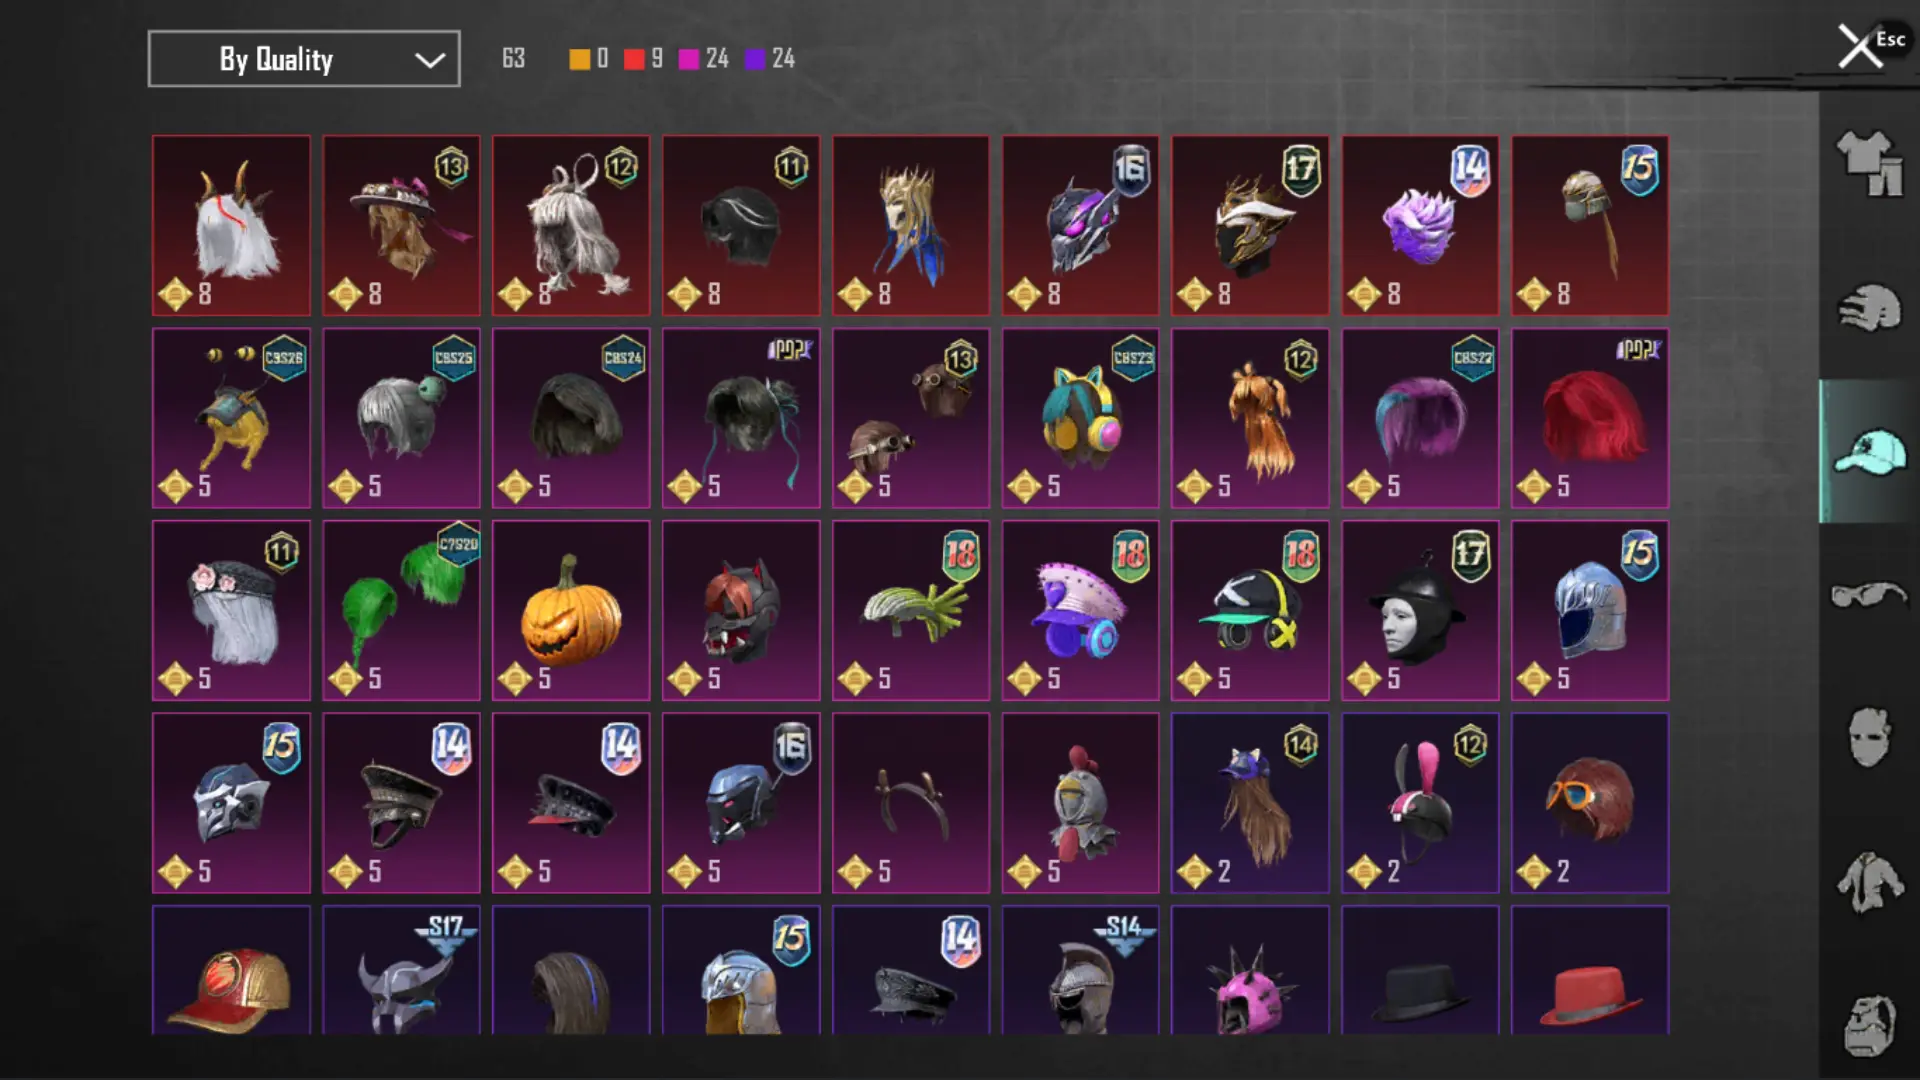Click the orange quality color swatch
1920x1080 pixels.
[x=579, y=59]
